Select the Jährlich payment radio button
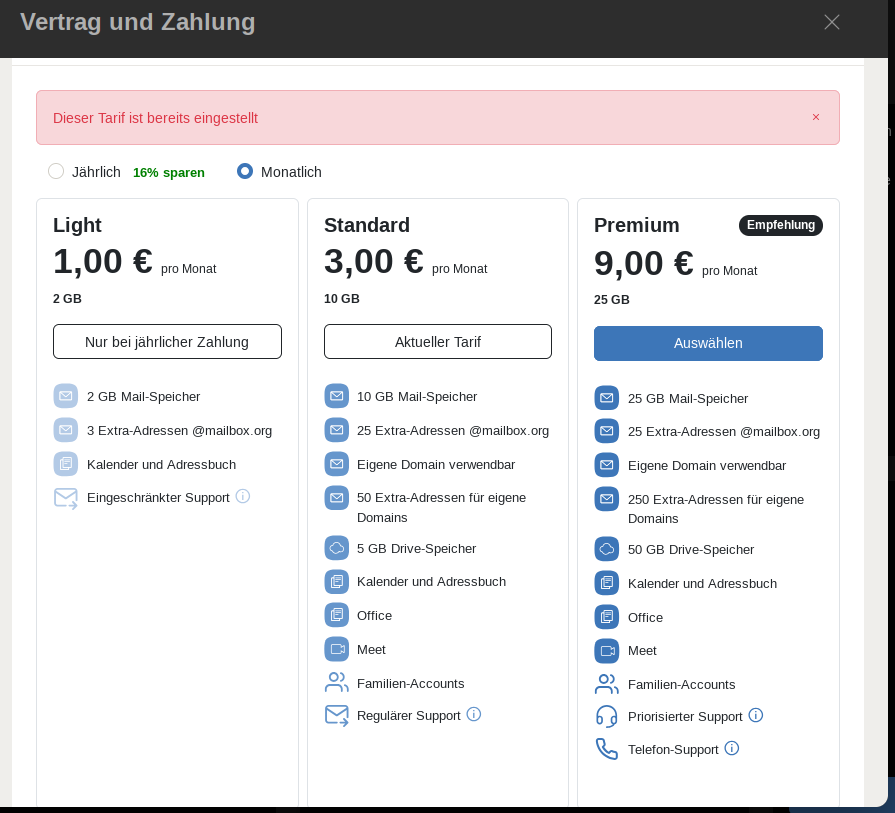Viewport: 895px width, 813px height. tap(56, 171)
